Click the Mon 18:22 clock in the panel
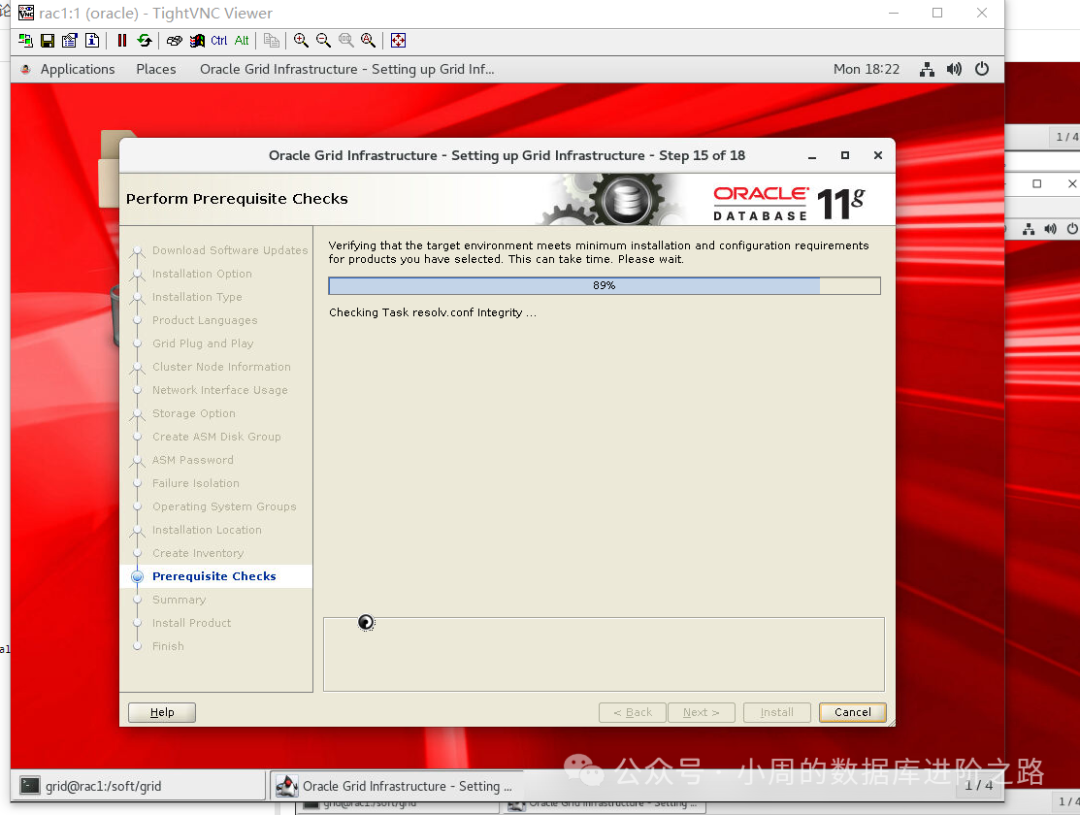 (866, 69)
